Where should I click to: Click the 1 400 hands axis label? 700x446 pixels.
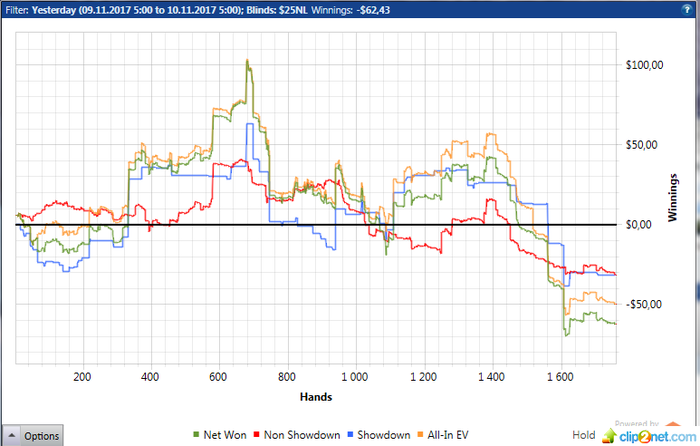(492, 377)
